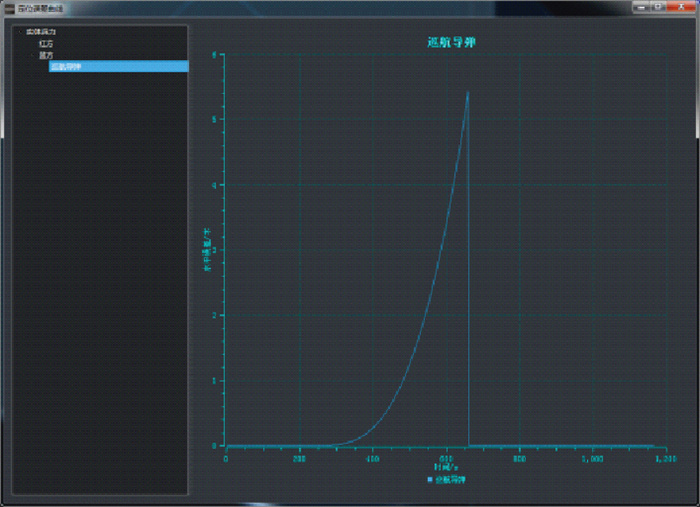Collapse the 实体兵力 root tree node
The height and width of the screenshot is (507, 700).
pyautogui.click(x=20, y=33)
